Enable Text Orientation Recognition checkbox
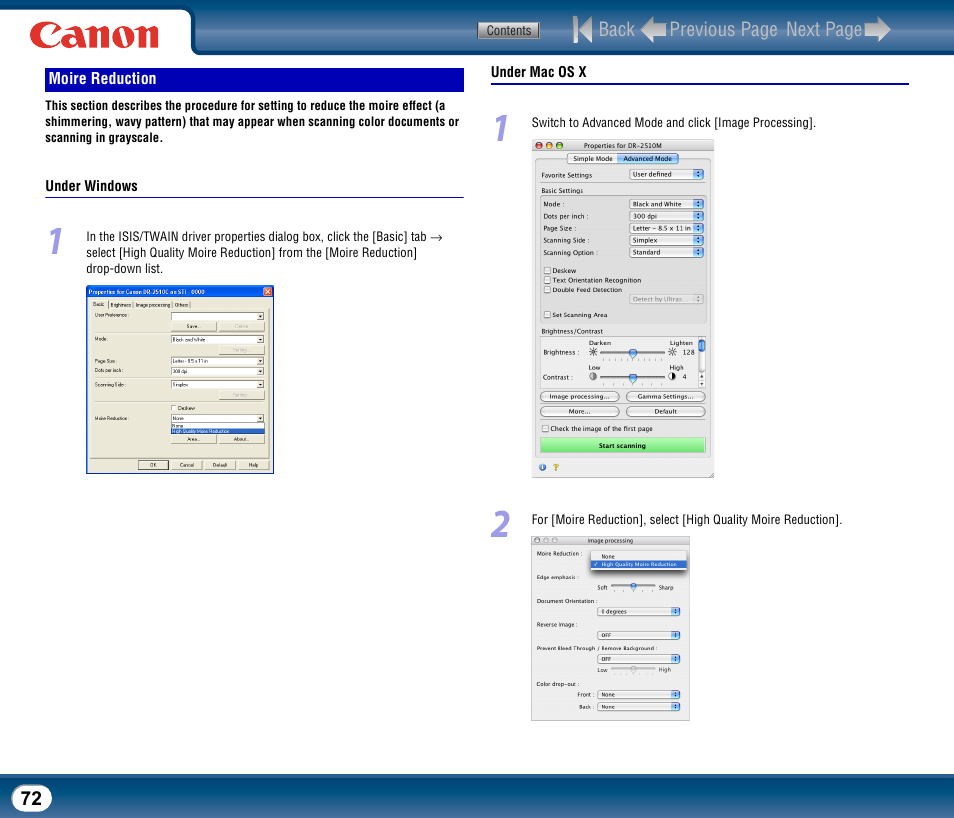This screenshot has width=954, height=818. point(547,280)
